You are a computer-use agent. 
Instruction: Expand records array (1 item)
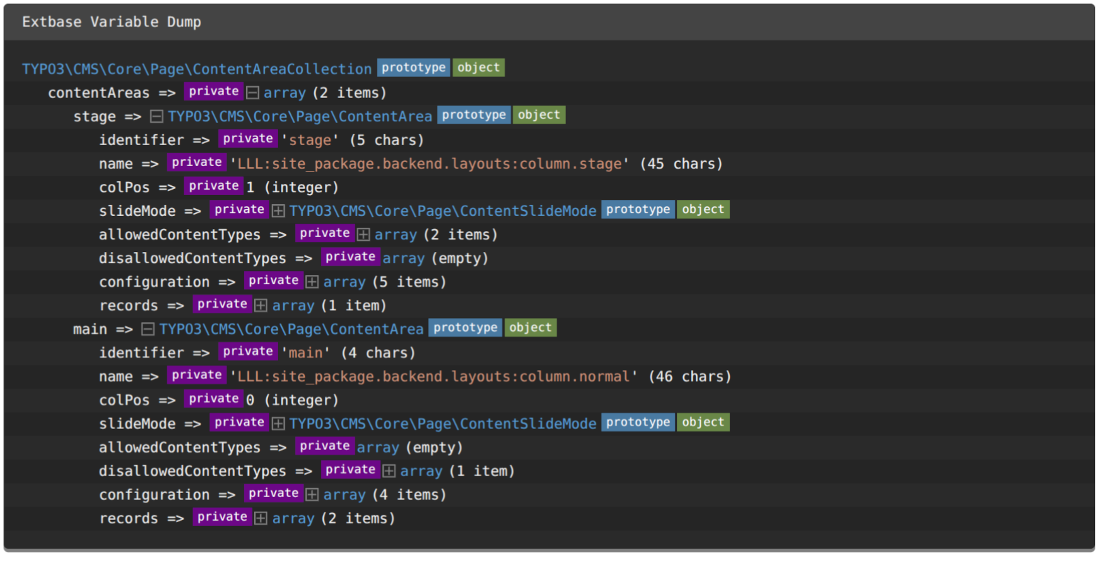pos(261,306)
